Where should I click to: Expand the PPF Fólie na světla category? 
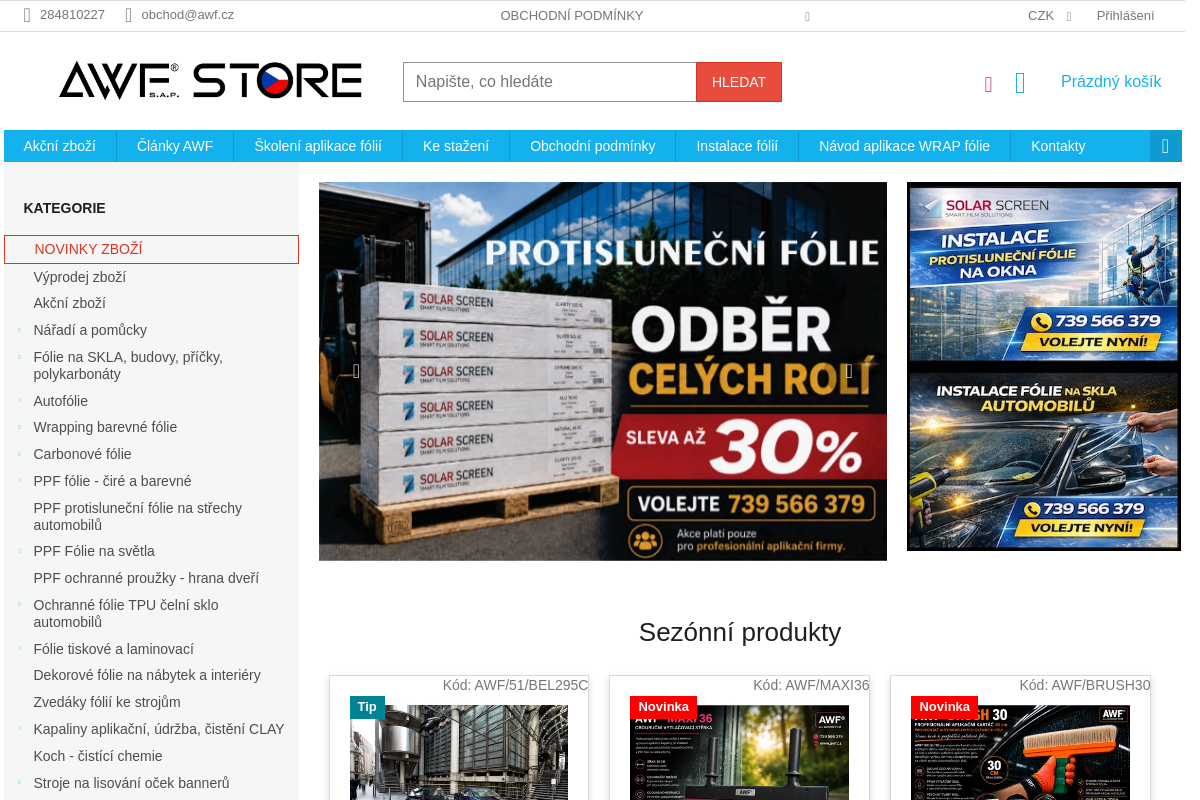19,551
